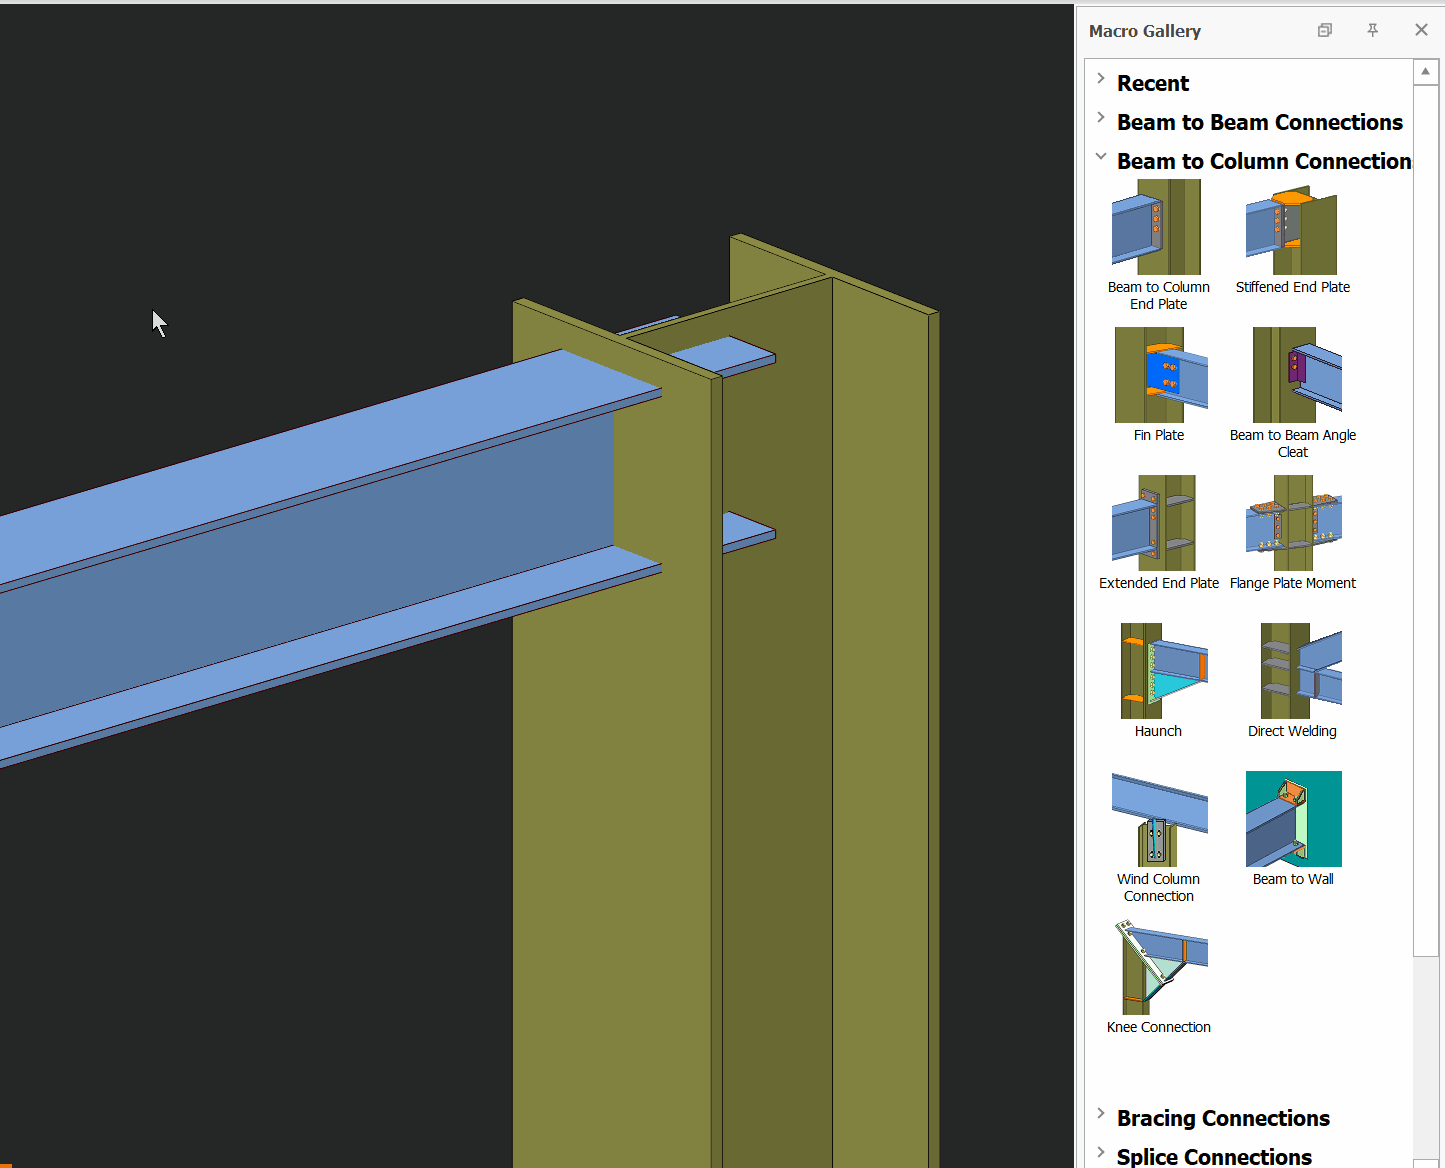Pick the Fin Plate connection macro
The height and width of the screenshot is (1168, 1445).
(1160, 376)
